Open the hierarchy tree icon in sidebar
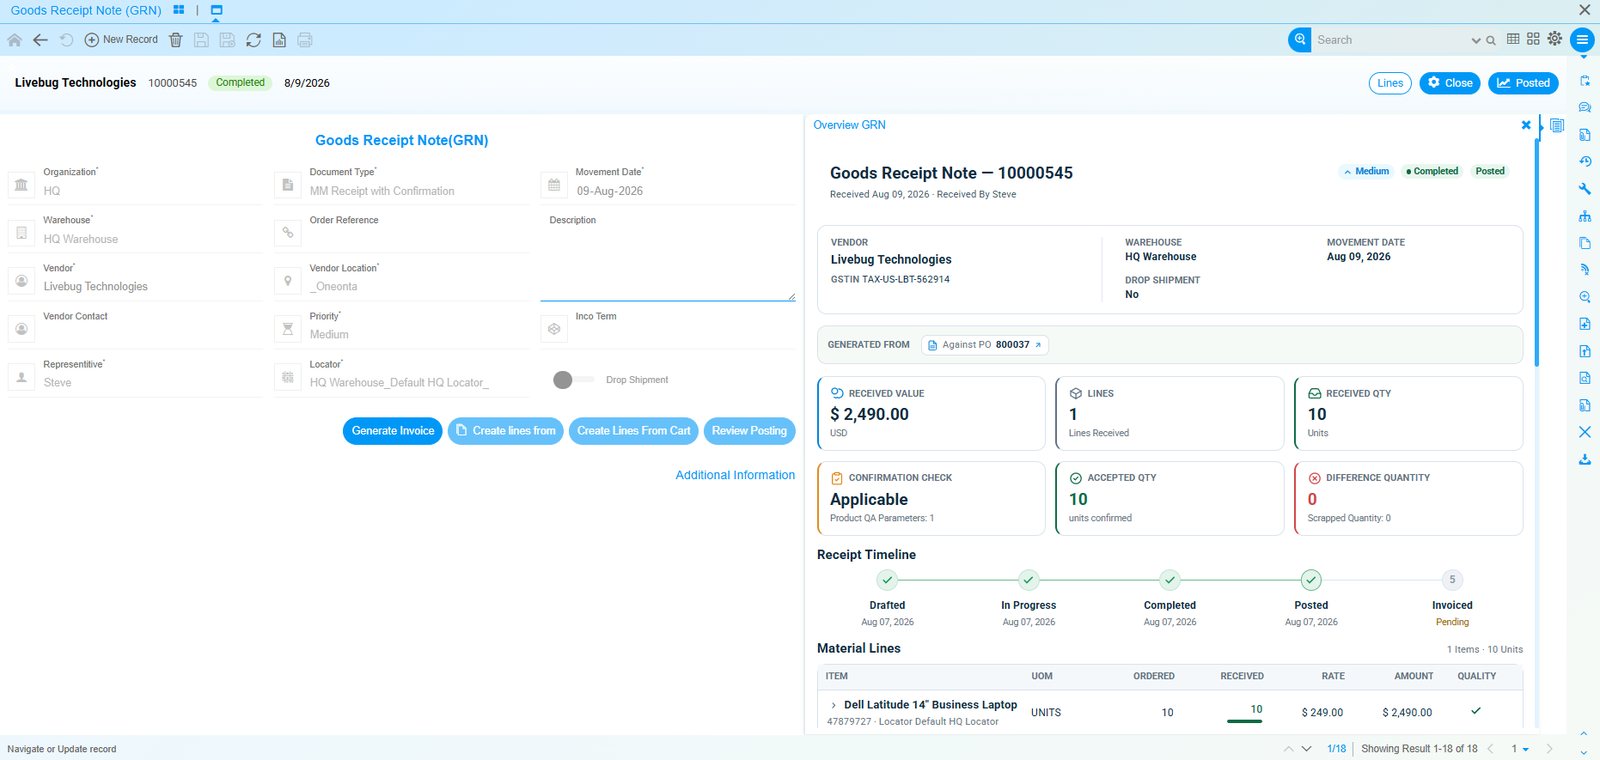1600x760 pixels. (1584, 215)
